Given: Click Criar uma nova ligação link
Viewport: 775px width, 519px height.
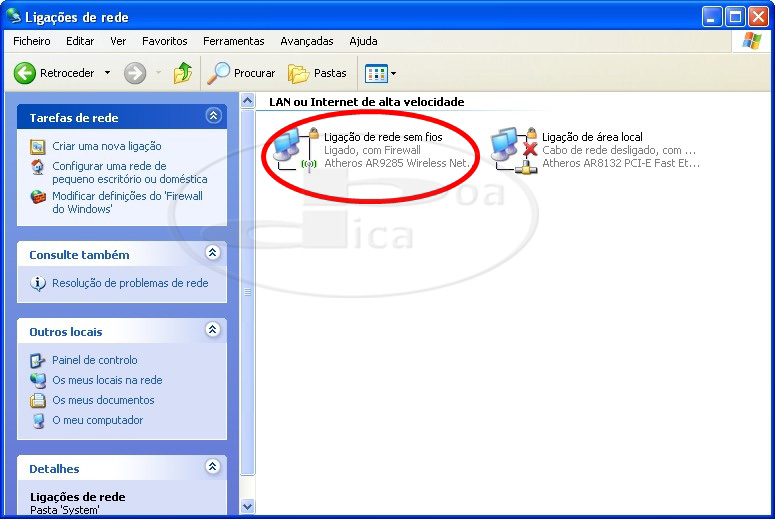Looking at the screenshot, I should (x=107, y=146).
